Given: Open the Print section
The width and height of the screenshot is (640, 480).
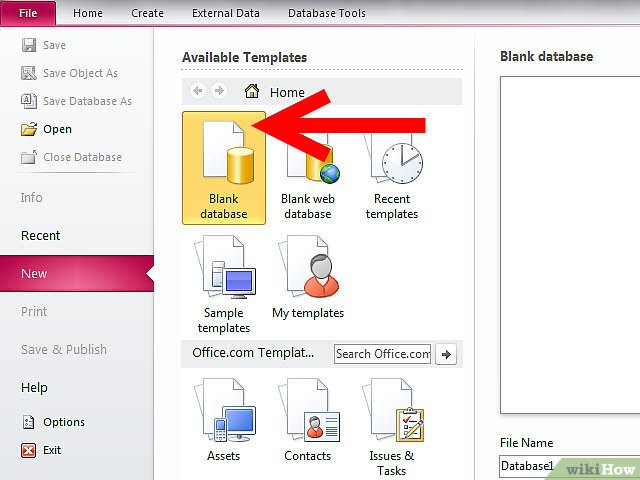Looking at the screenshot, I should 34,311.
